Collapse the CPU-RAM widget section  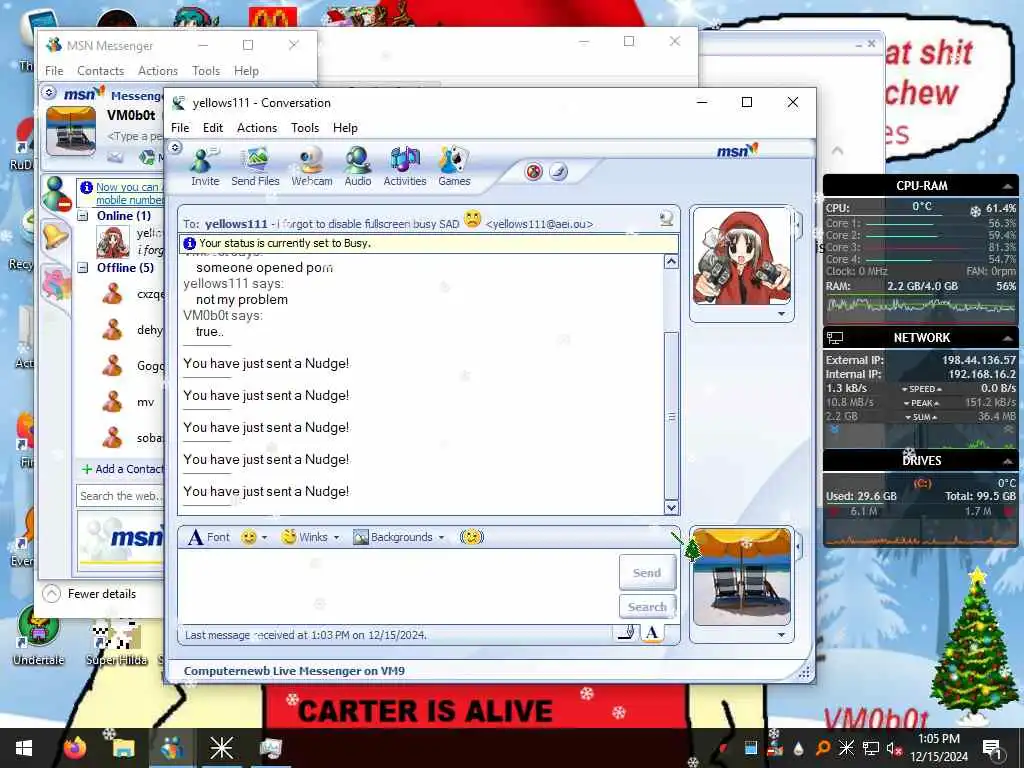click(x=1008, y=186)
